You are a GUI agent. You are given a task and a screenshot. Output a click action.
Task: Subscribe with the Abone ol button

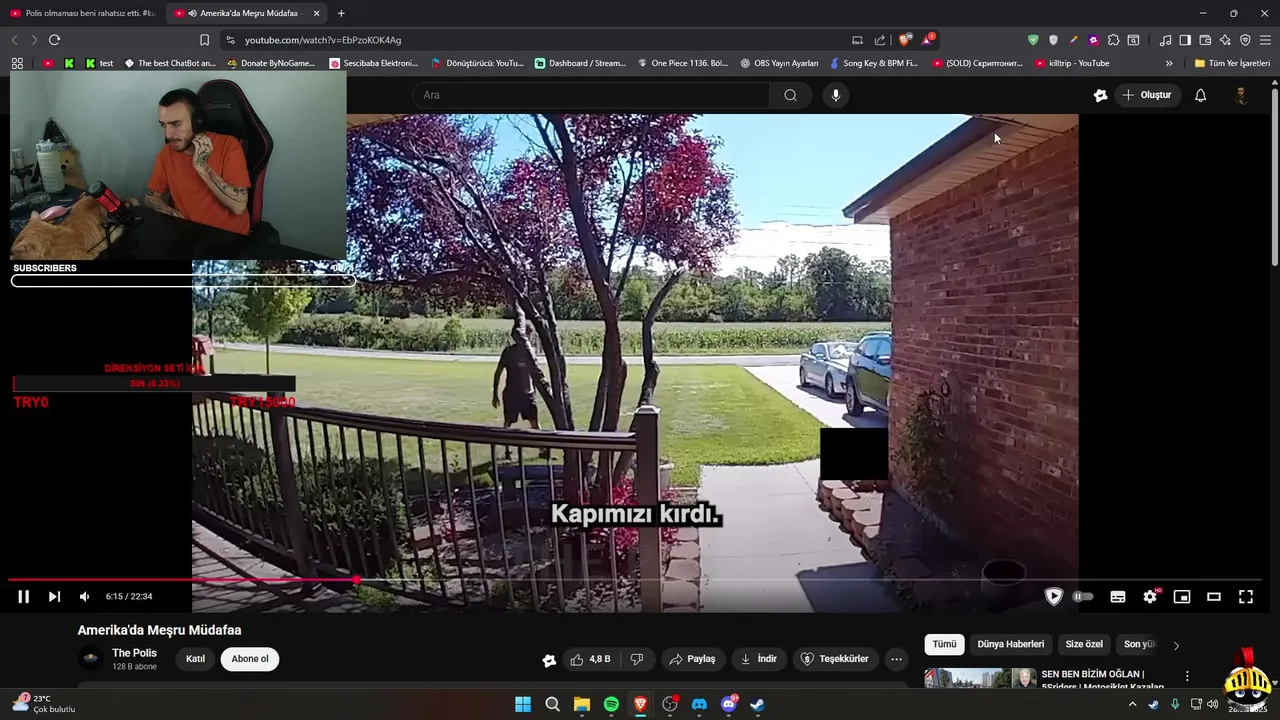pyautogui.click(x=250, y=659)
